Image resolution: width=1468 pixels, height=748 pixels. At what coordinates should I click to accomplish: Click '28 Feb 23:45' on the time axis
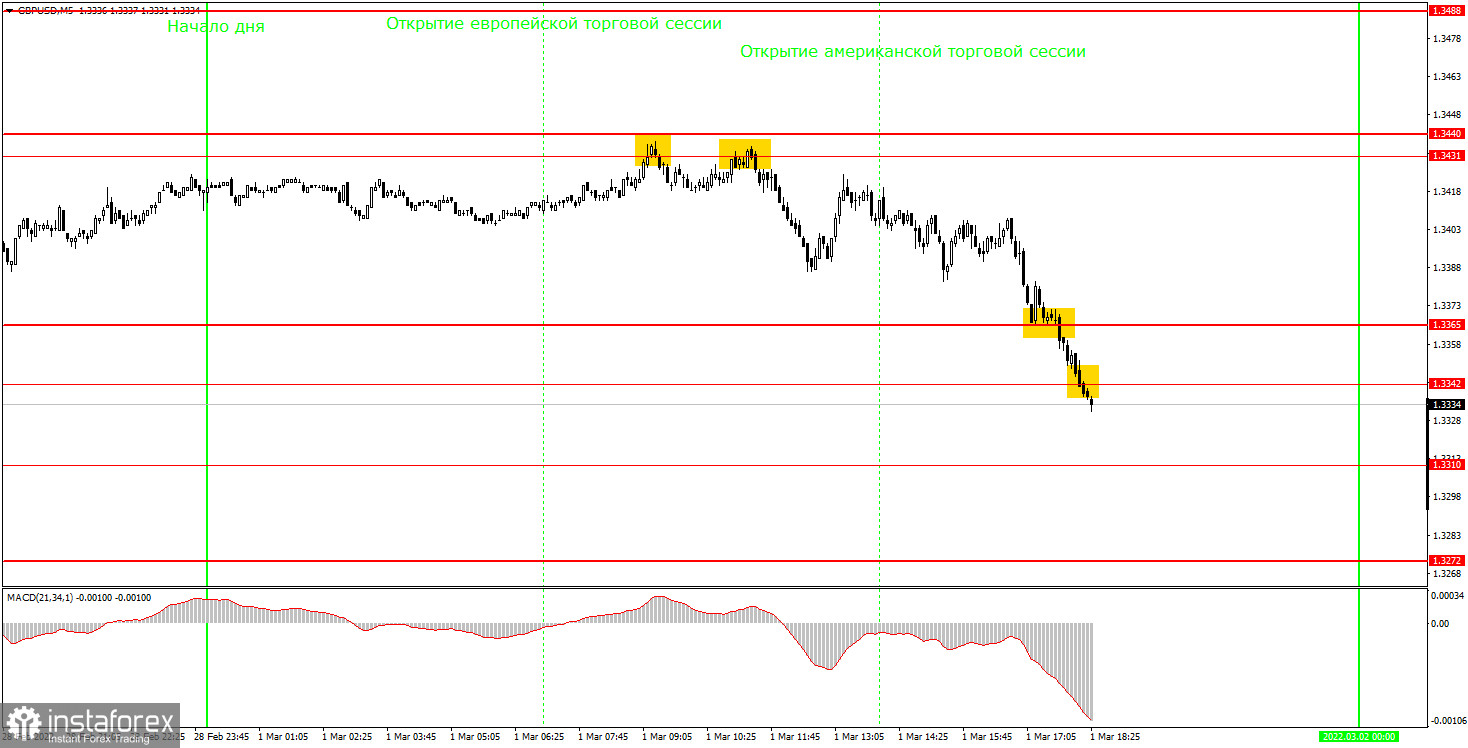222,737
